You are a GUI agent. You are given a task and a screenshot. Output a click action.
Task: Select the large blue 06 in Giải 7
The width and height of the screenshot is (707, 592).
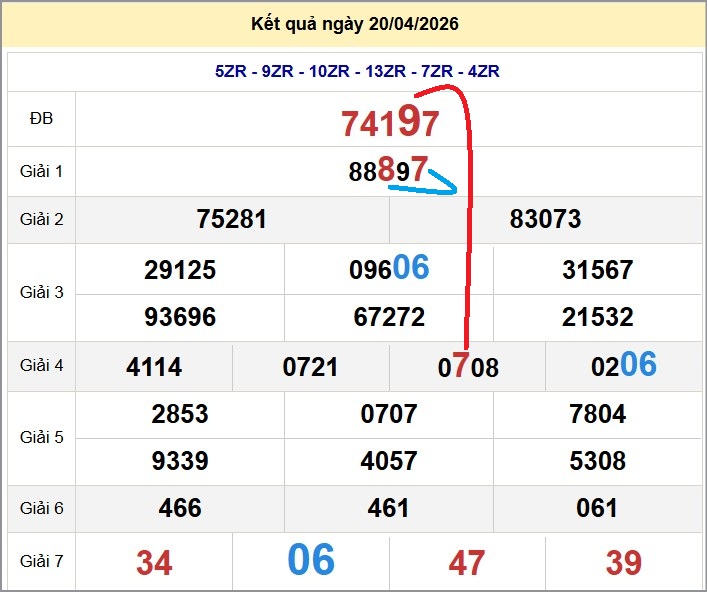[311, 561]
